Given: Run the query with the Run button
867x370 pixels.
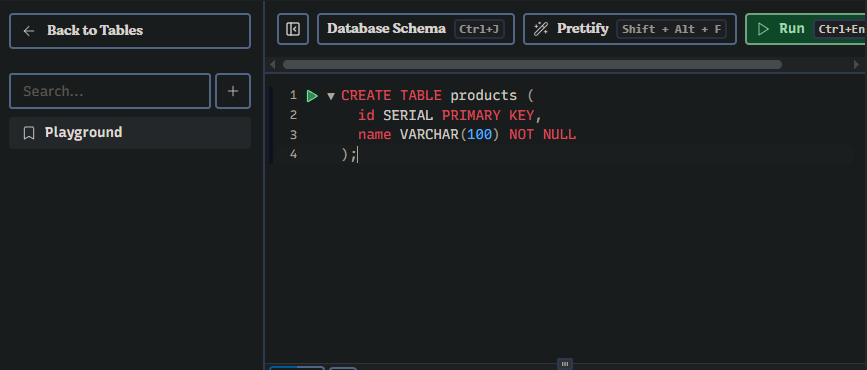Looking at the screenshot, I should point(806,29).
